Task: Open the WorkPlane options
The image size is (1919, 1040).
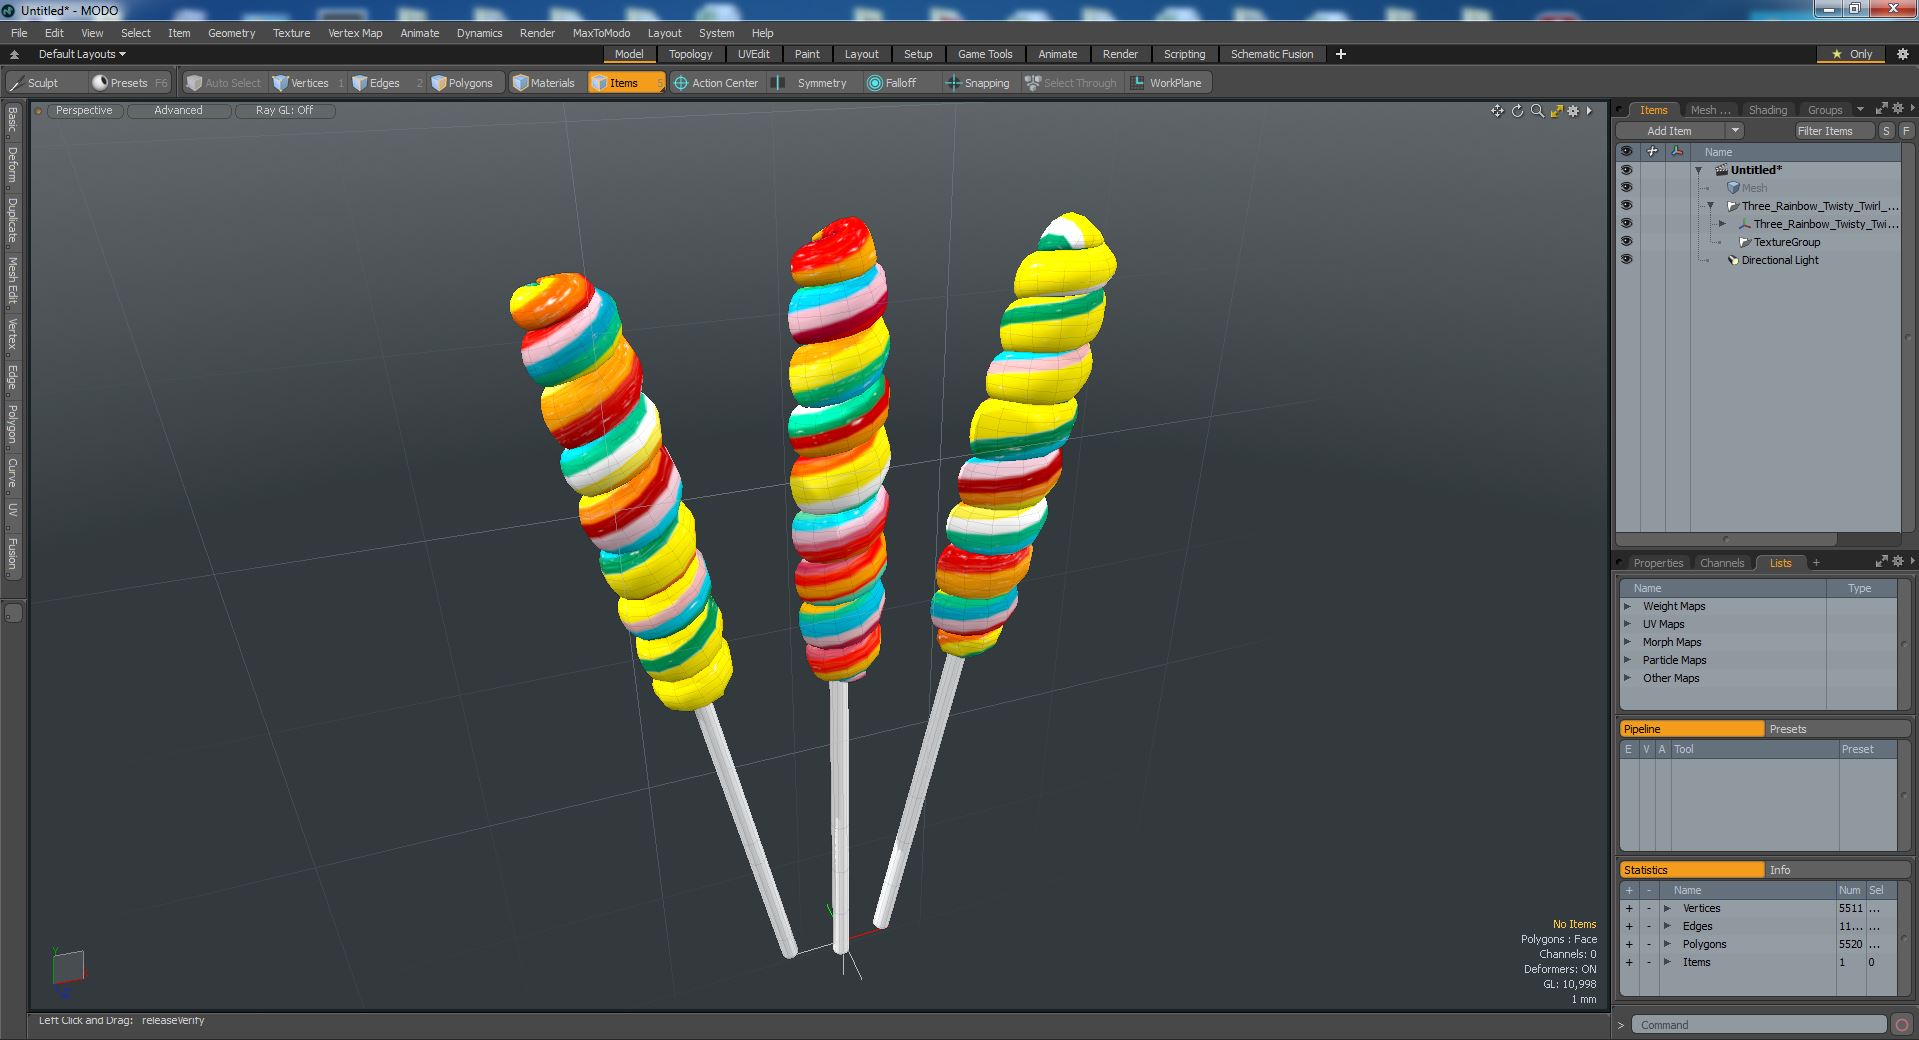Action: point(1167,83)
